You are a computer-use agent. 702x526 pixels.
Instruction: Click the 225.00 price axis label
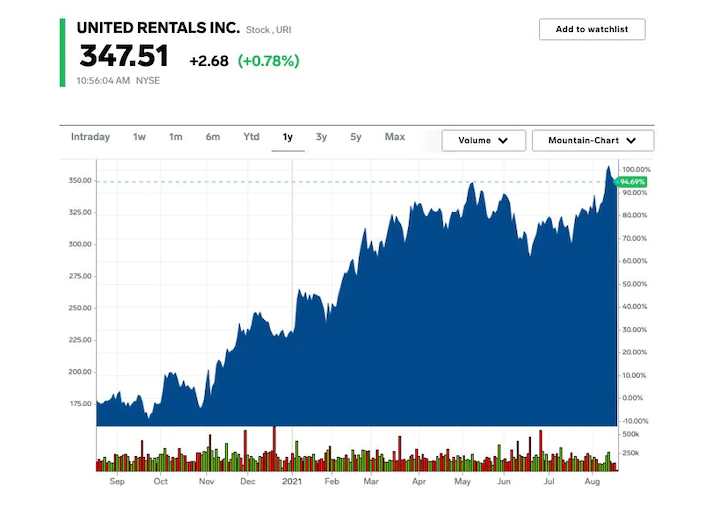[x=80, y=340]
